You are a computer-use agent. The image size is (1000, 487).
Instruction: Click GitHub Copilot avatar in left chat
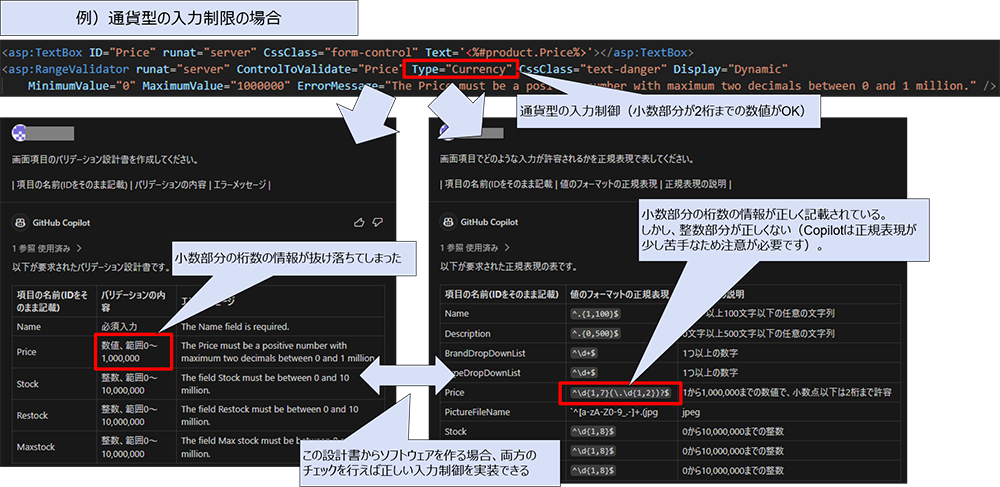point(18,222)
